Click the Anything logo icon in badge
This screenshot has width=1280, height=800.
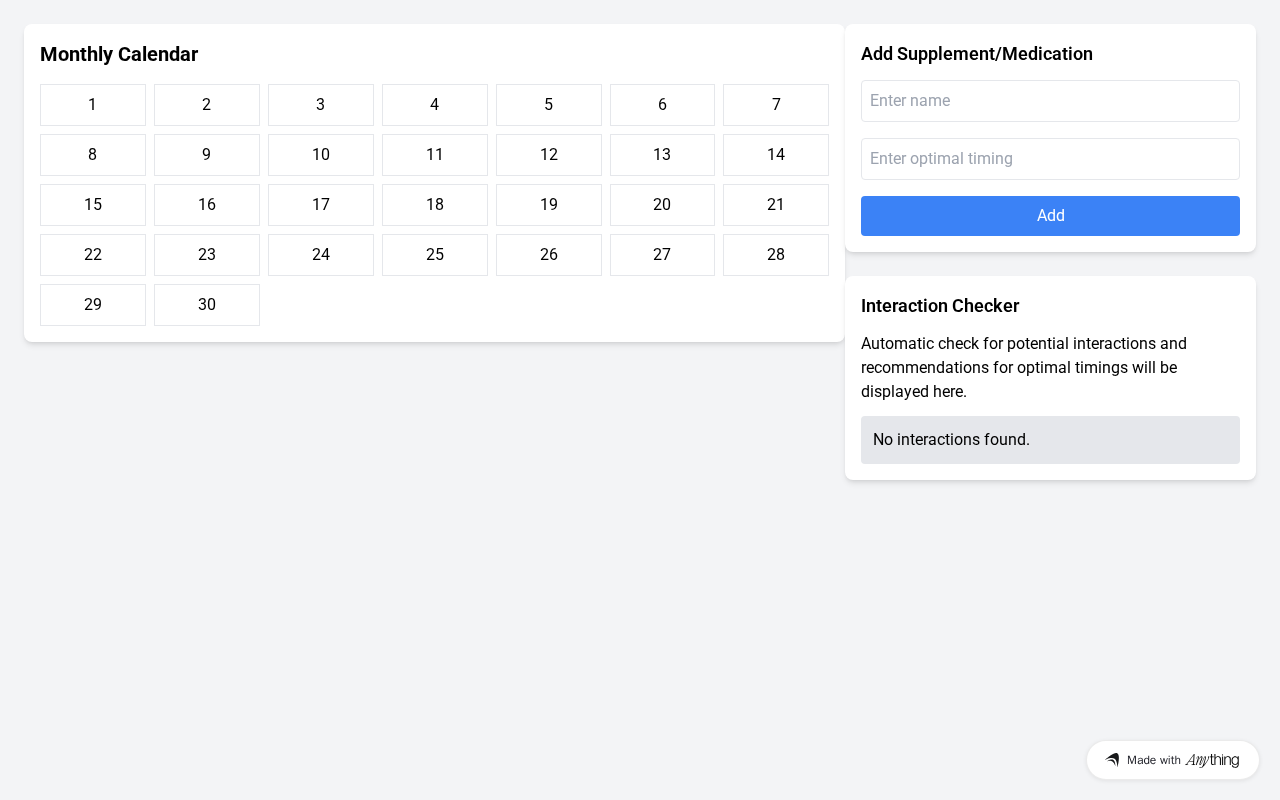(1112, 760)
